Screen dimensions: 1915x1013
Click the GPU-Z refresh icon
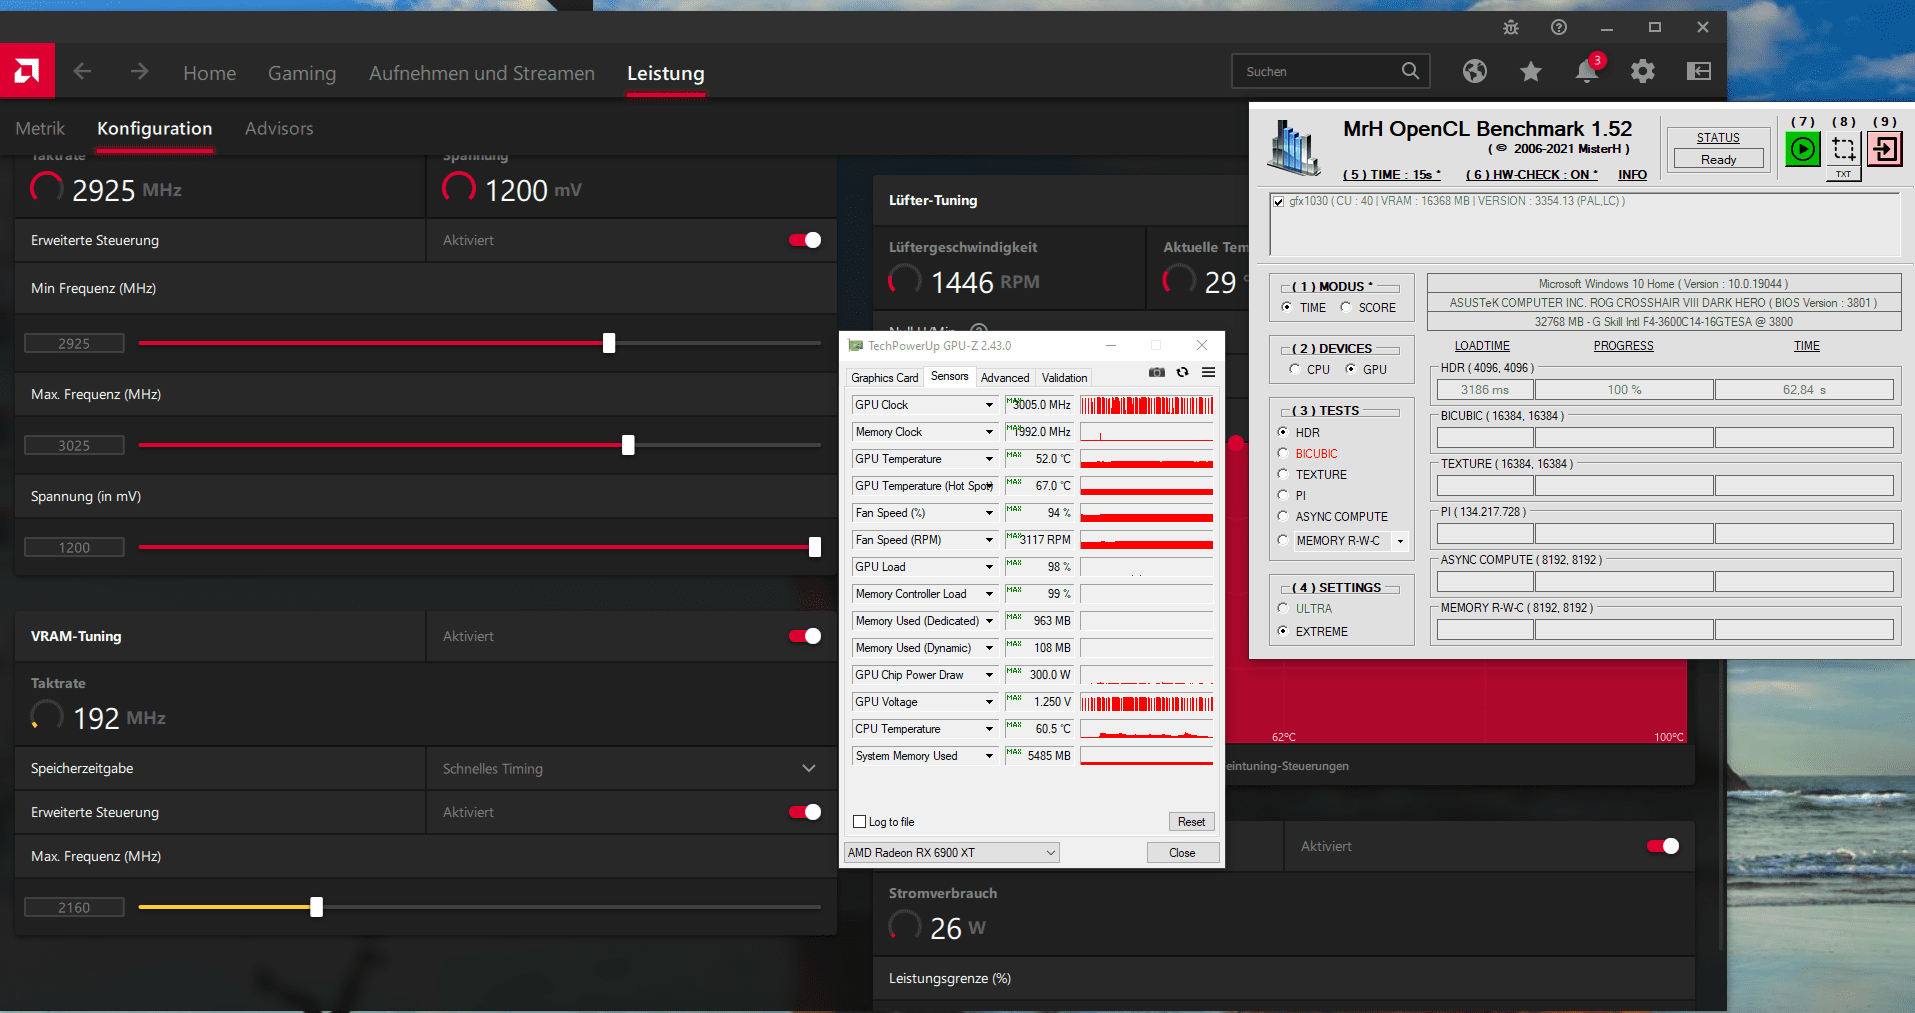pyautogui.click(x=1183, y=372)
